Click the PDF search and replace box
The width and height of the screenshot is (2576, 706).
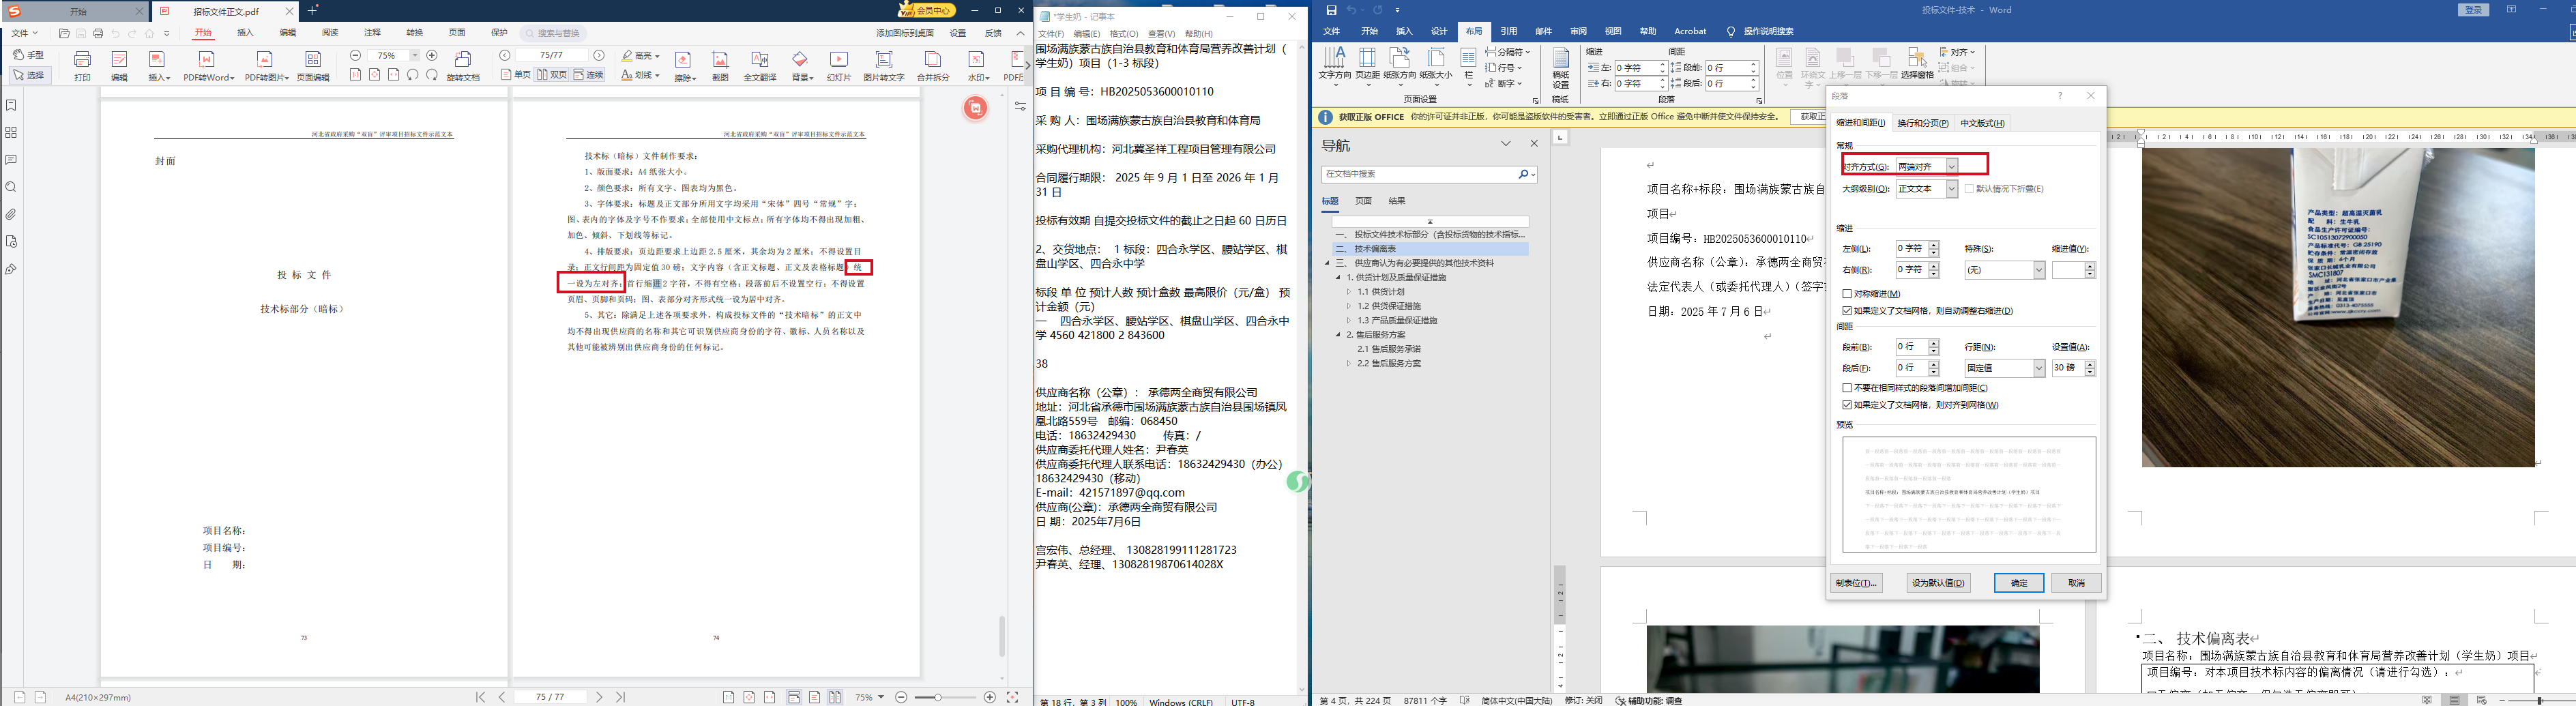click(x=553, y=33)
